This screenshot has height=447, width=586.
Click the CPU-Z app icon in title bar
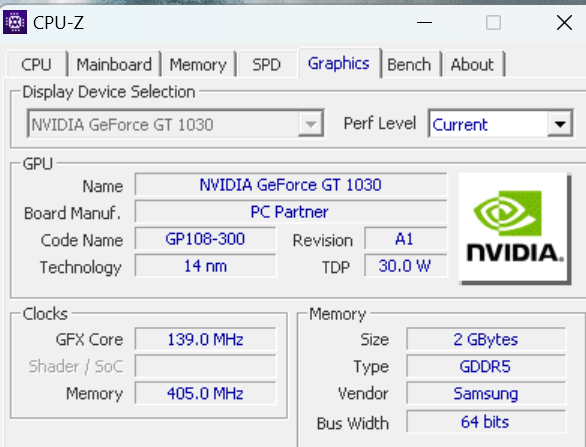(15, 22)
